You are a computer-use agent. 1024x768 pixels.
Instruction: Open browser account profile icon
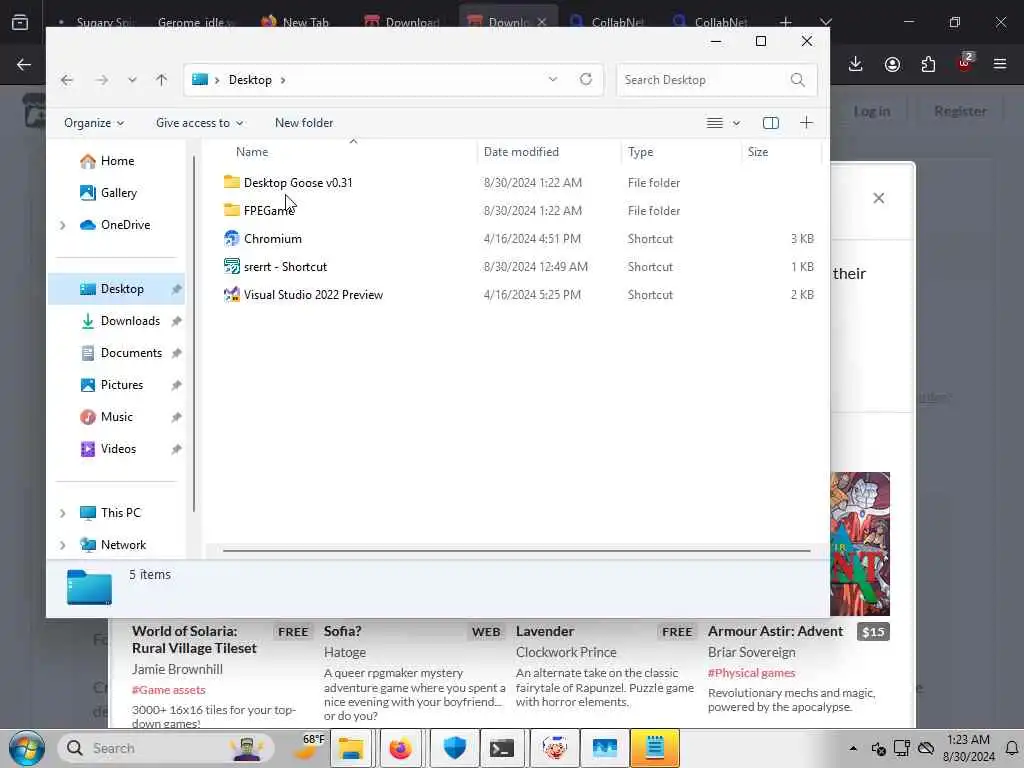(x=892, y=64)
